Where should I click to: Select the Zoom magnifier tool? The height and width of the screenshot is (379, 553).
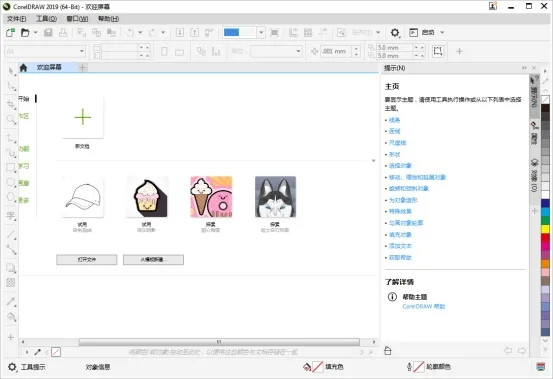tap(11, 119)
